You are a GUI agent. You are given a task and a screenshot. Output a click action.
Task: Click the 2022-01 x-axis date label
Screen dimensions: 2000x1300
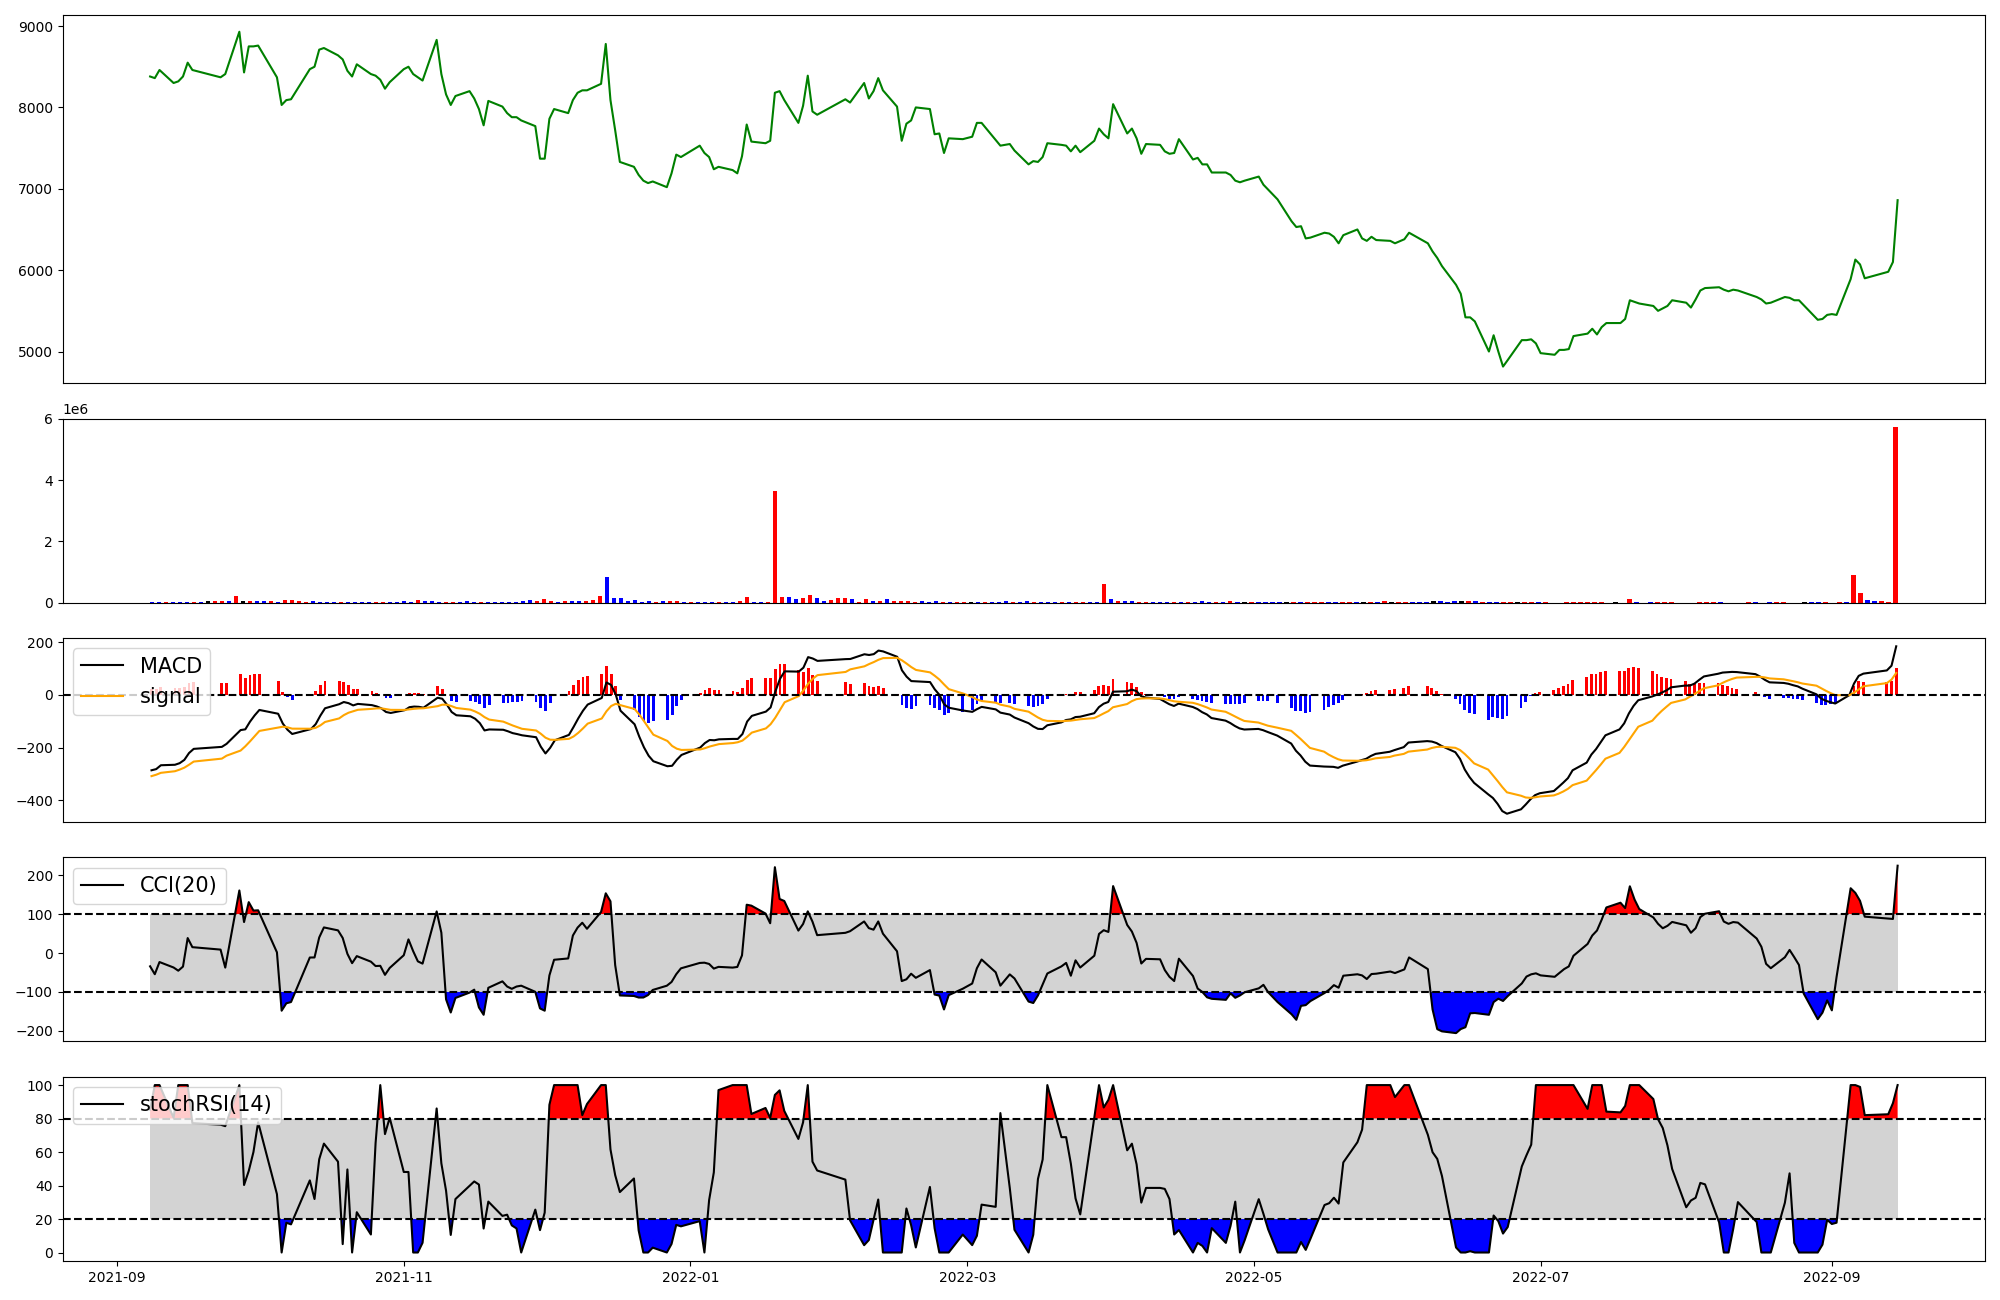[x=690, y=1277]
